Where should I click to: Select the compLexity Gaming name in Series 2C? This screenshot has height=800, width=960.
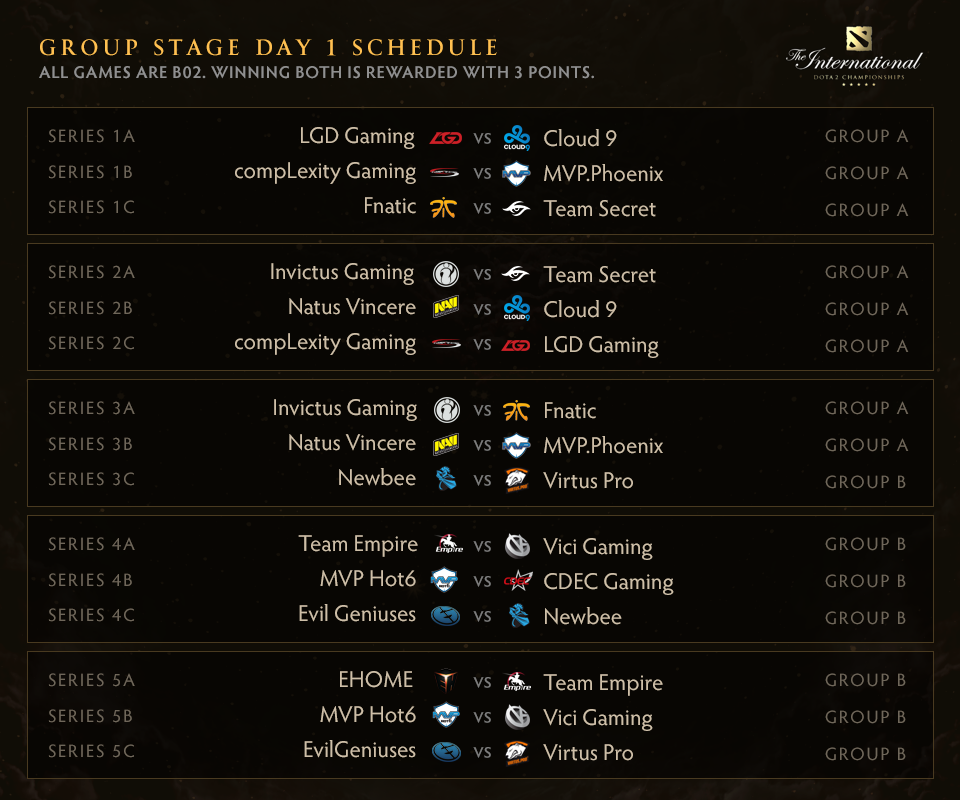tap(325, 343)
